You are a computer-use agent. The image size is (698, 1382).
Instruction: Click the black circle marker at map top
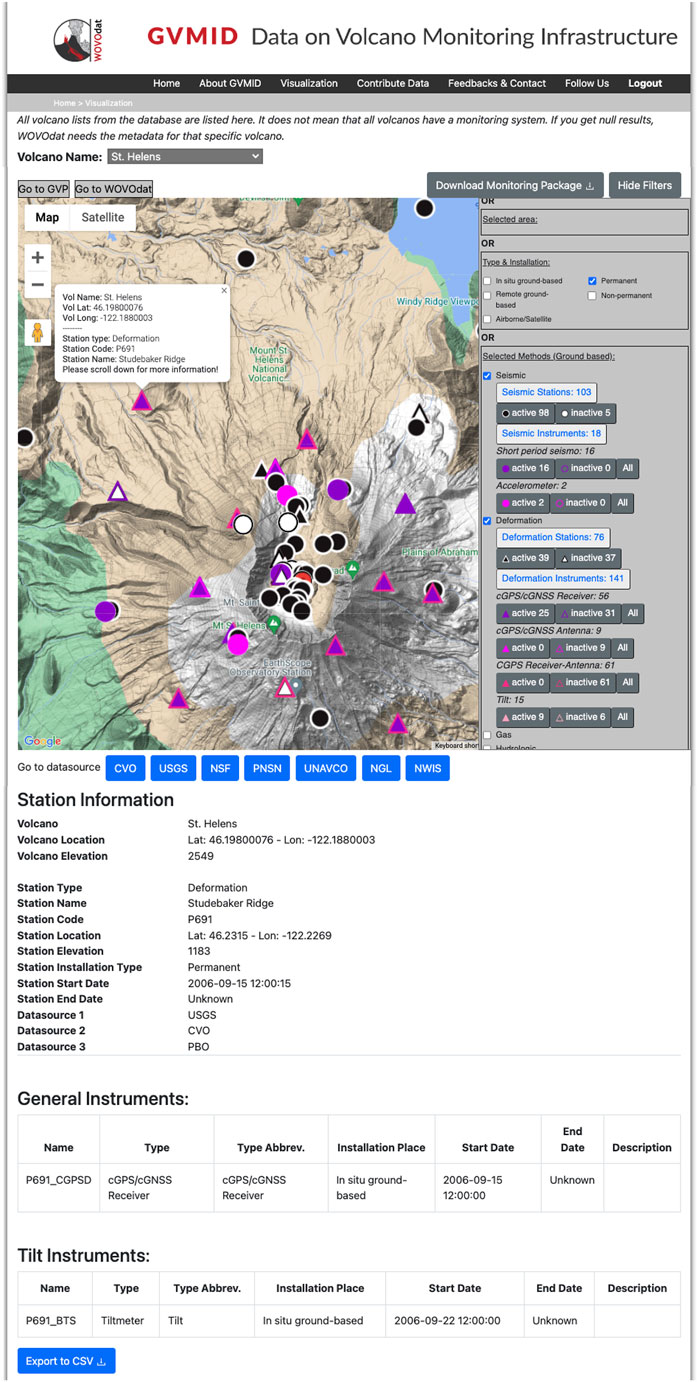click(425, 208)
